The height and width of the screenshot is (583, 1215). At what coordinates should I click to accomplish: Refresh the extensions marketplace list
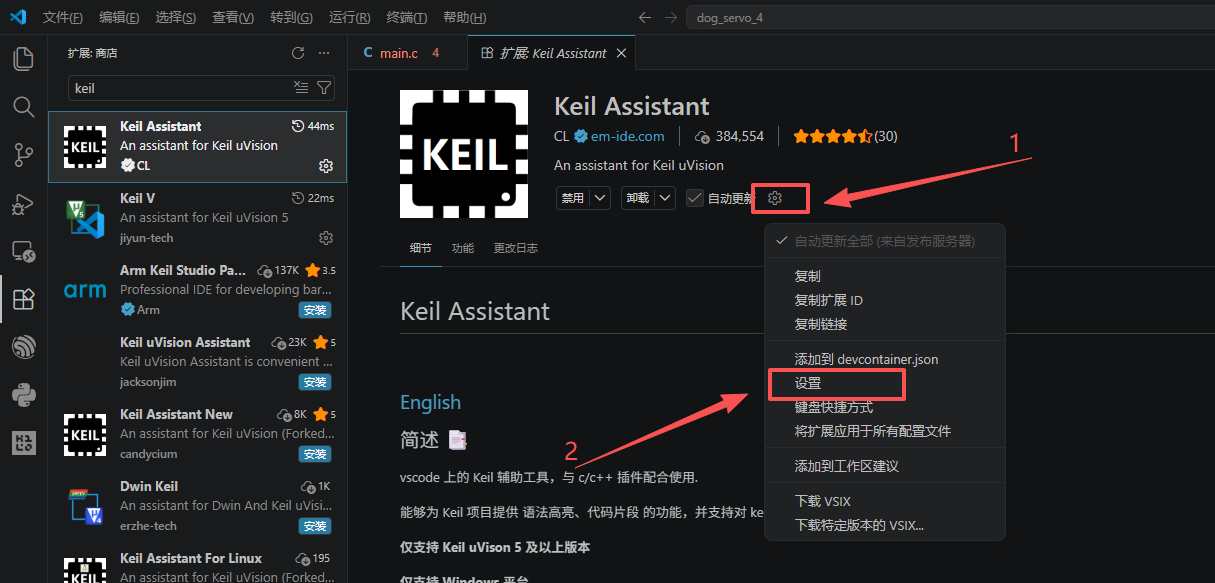tap(297, 53)
